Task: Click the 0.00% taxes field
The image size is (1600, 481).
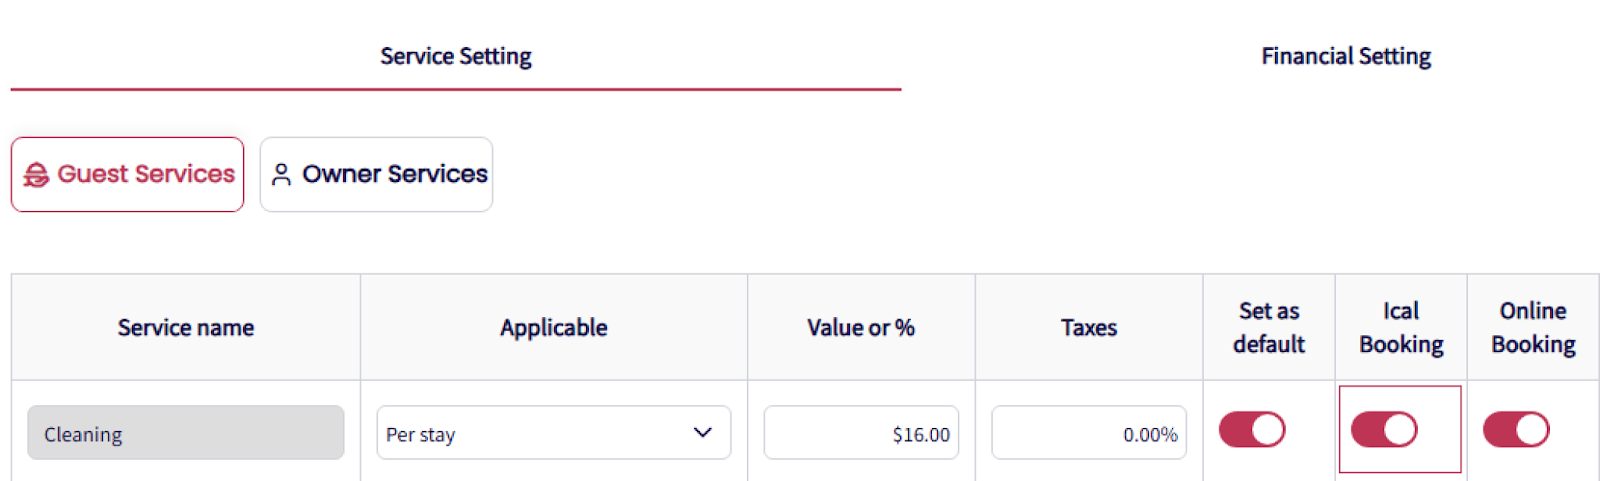Action: [x=1088, y=433]
